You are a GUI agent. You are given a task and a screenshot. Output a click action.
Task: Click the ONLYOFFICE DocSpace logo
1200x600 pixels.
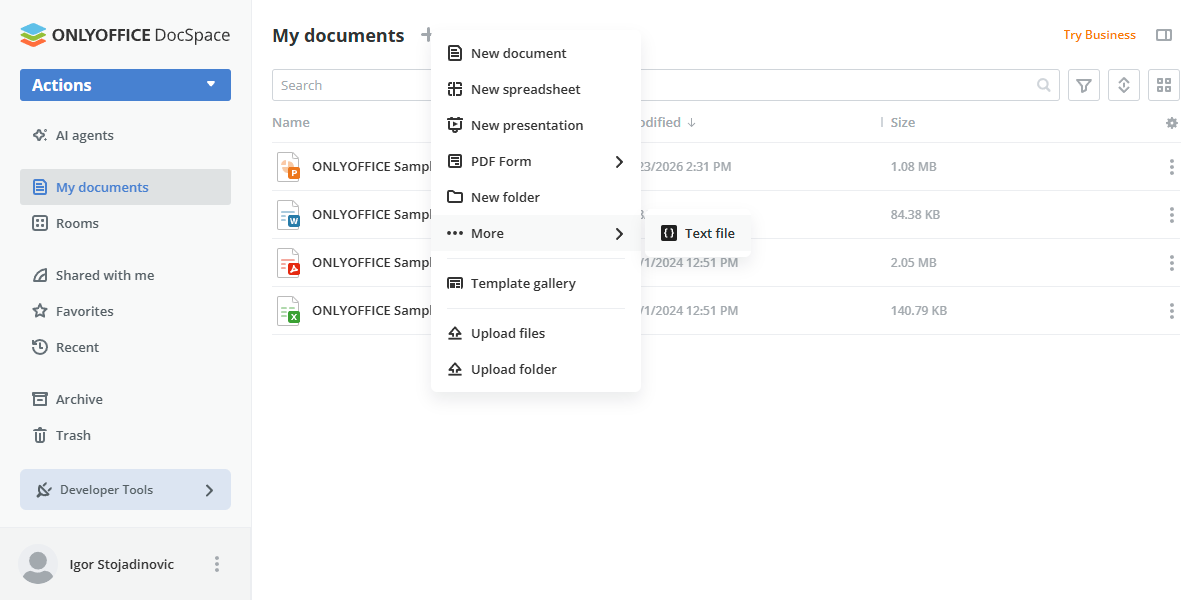tap(125, 35)
